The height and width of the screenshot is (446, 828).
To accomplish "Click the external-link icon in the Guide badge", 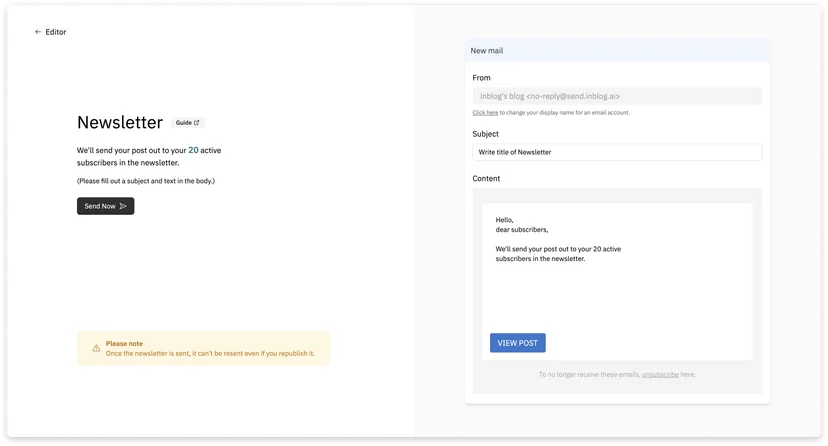I will coord(196,122).
